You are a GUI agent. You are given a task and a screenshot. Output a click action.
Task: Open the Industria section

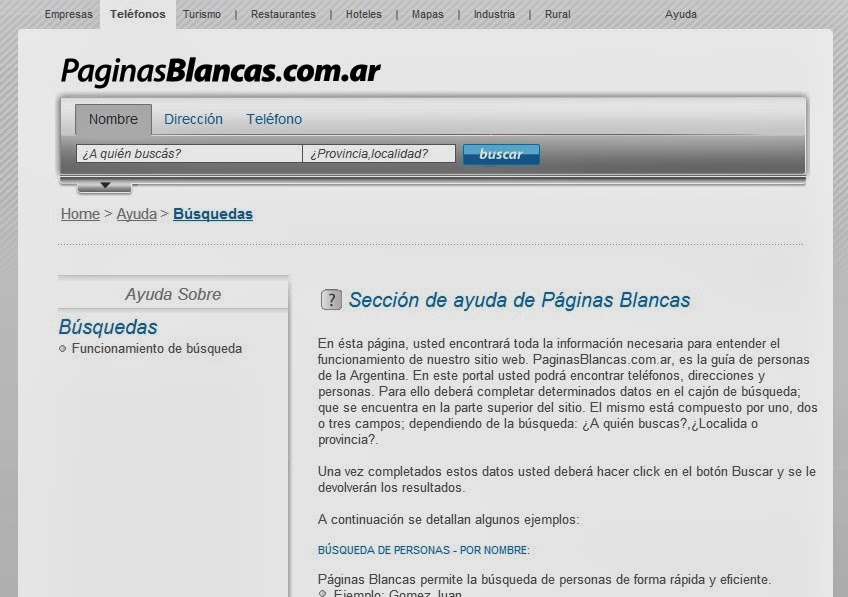pyautogui.click(x=494, y=15)
